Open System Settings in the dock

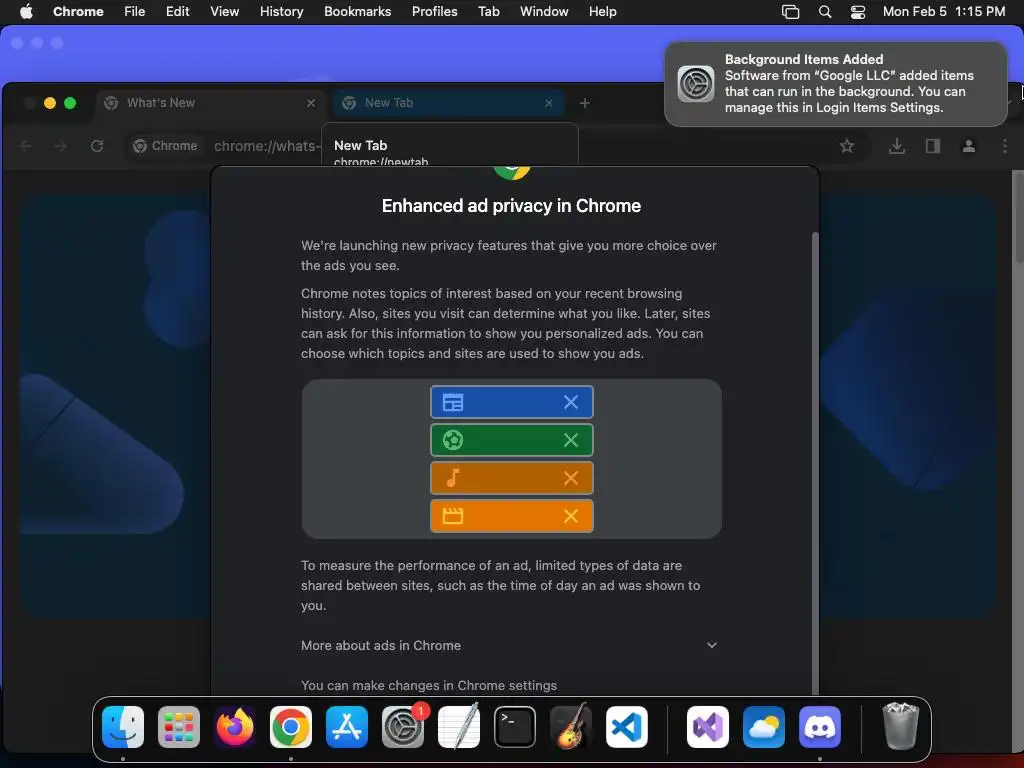(403, 727)
